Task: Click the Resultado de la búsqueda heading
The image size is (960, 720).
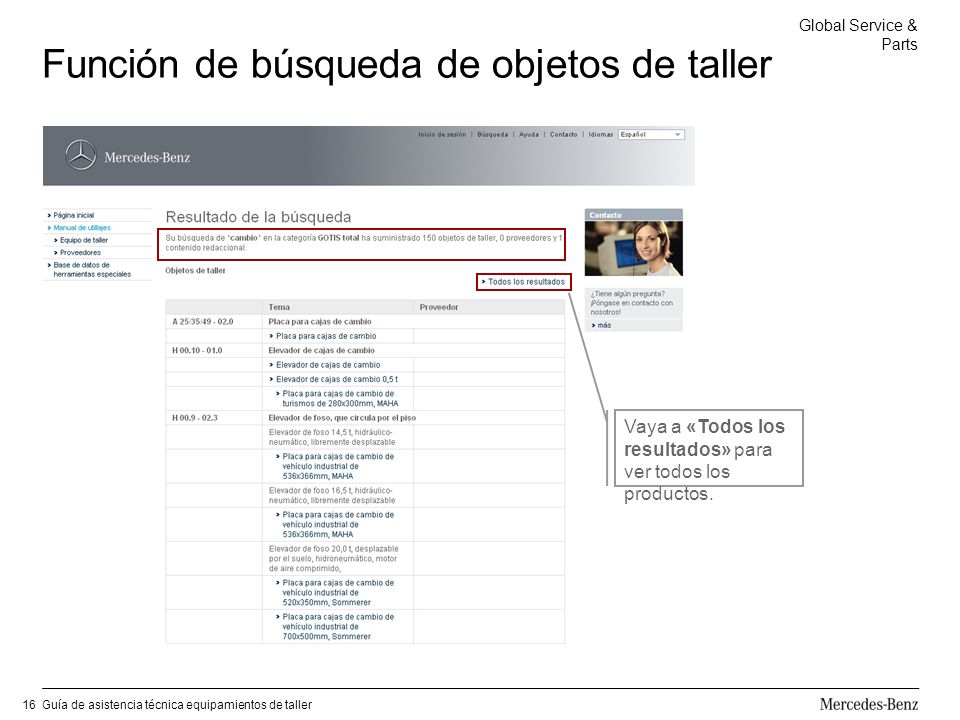Action: [x=258, y=217]
